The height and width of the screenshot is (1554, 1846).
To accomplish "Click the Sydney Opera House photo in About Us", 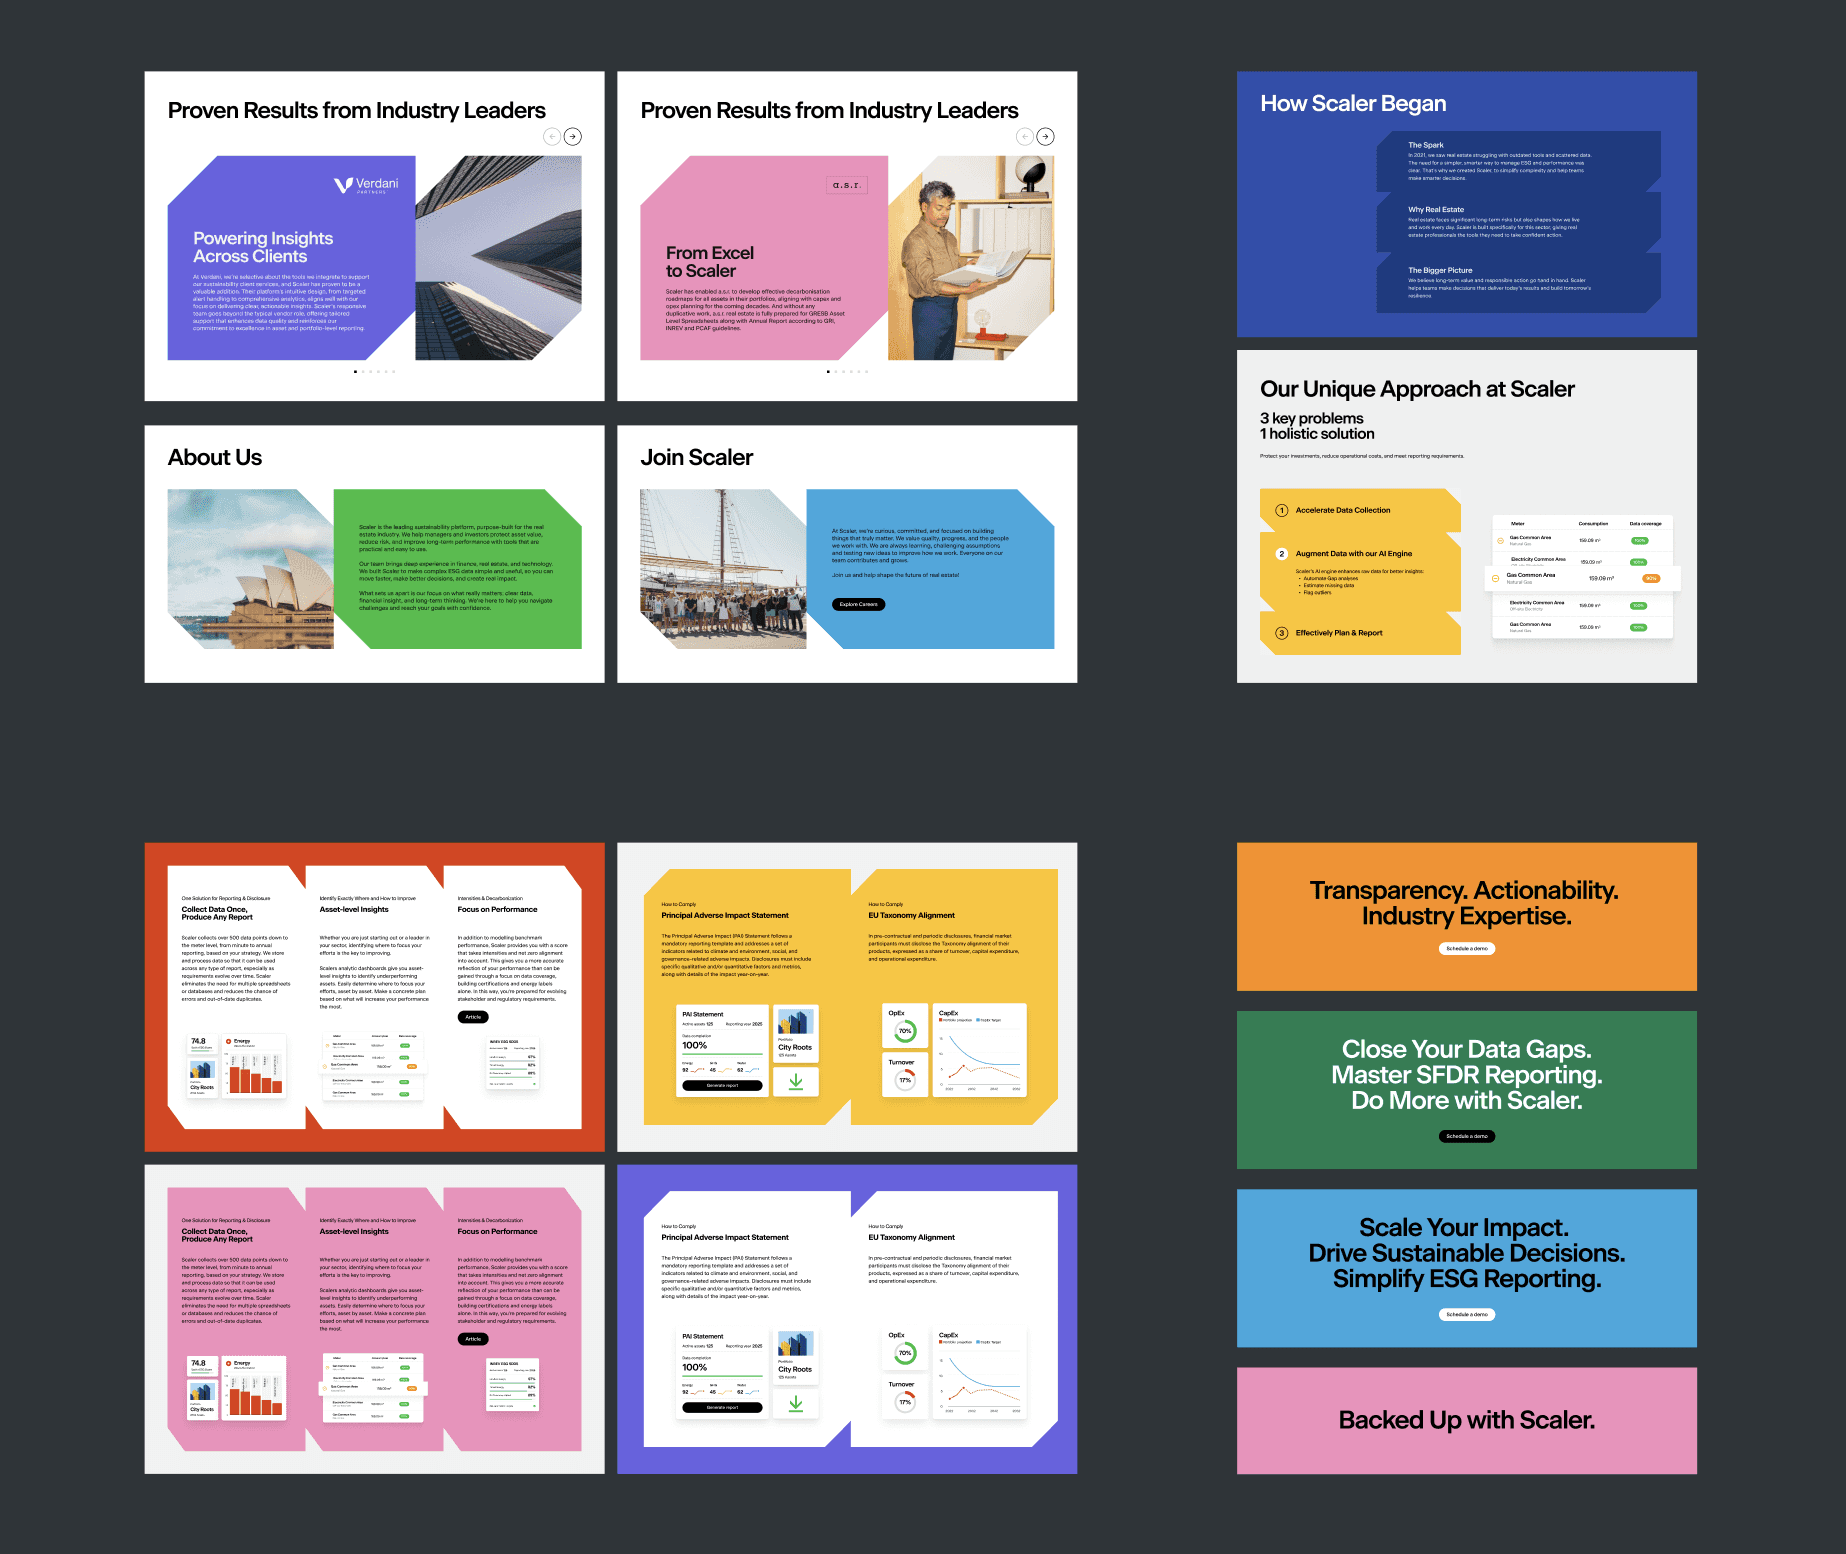I will [250, 569].
